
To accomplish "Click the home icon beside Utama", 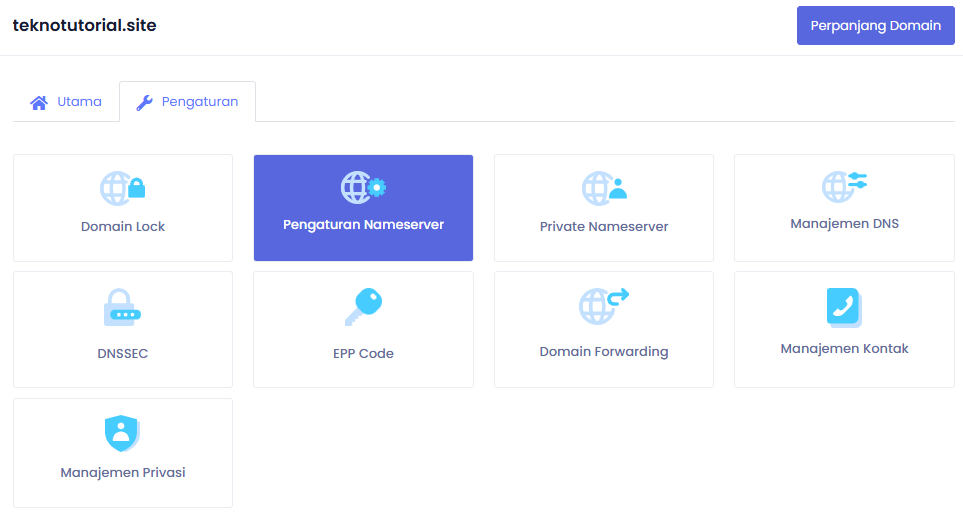I will click(39, 103).
